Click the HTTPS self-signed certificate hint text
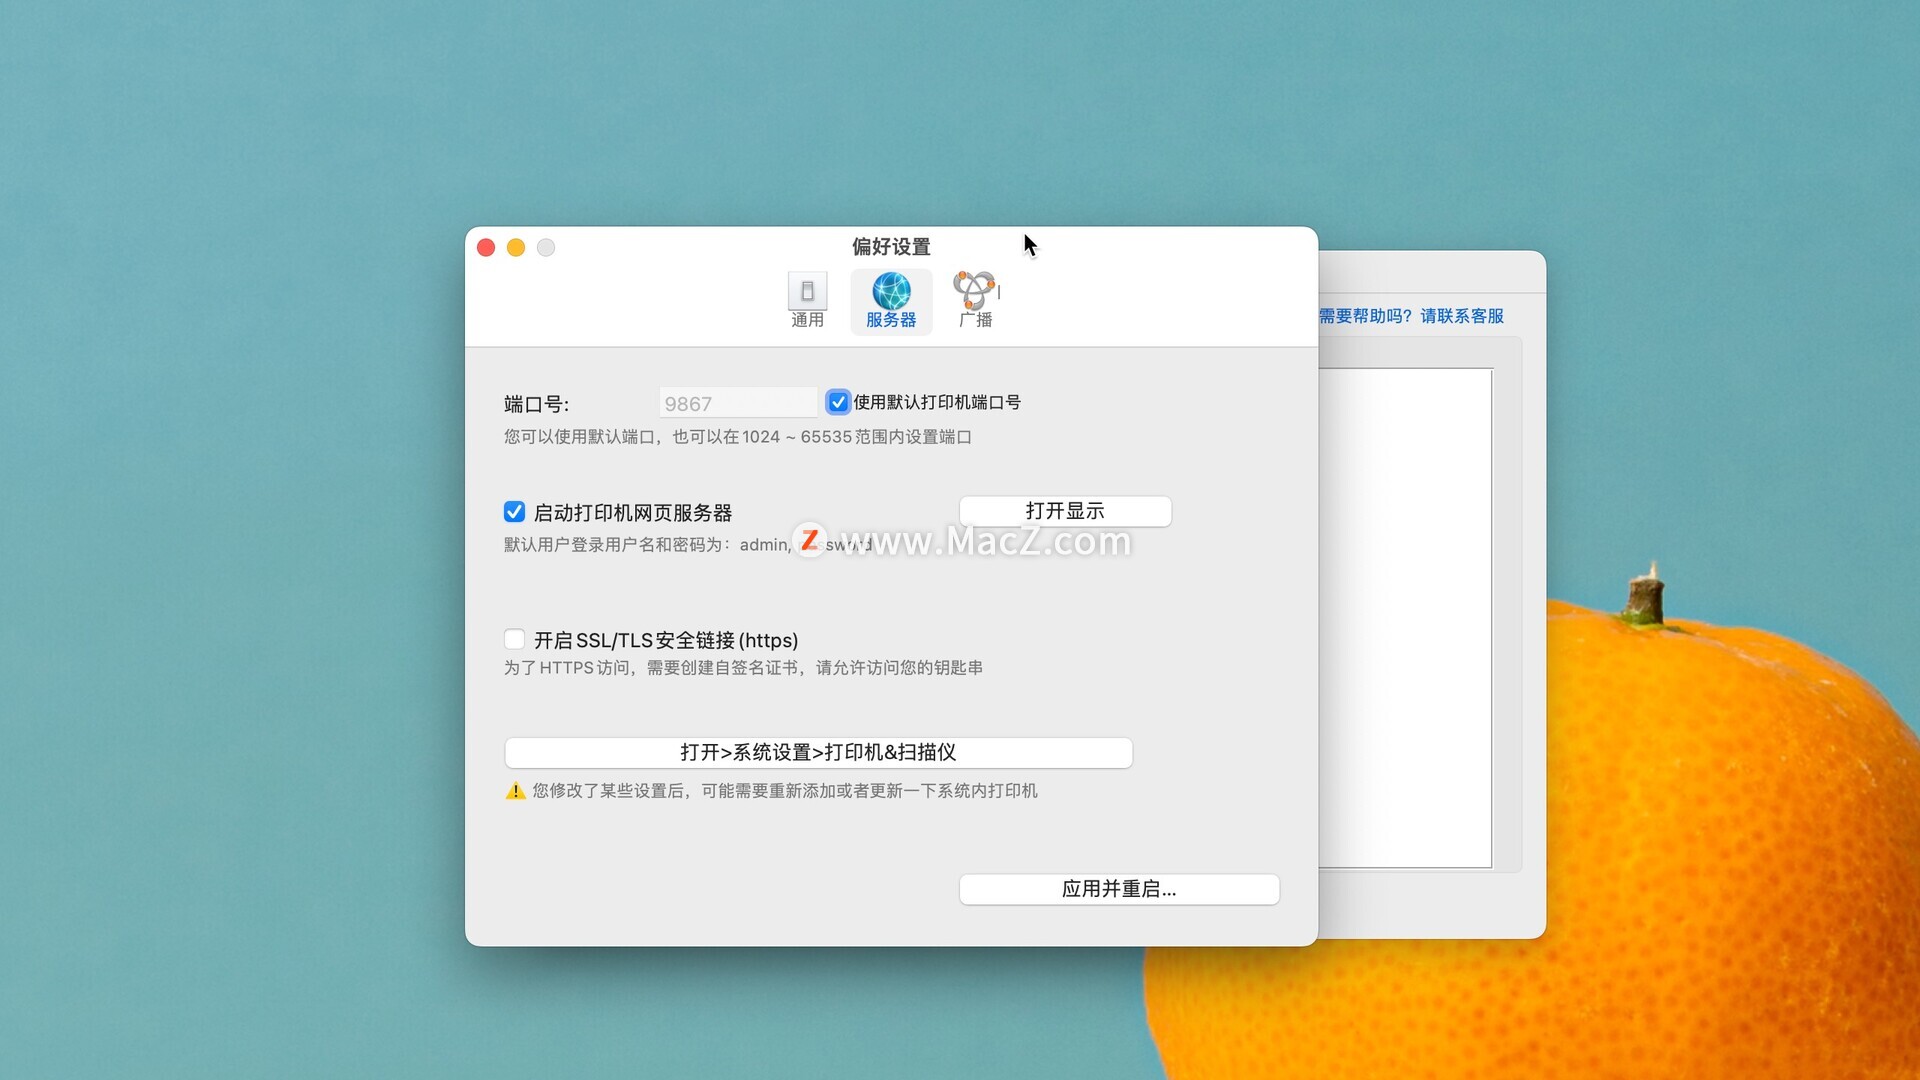 point(743,667)
